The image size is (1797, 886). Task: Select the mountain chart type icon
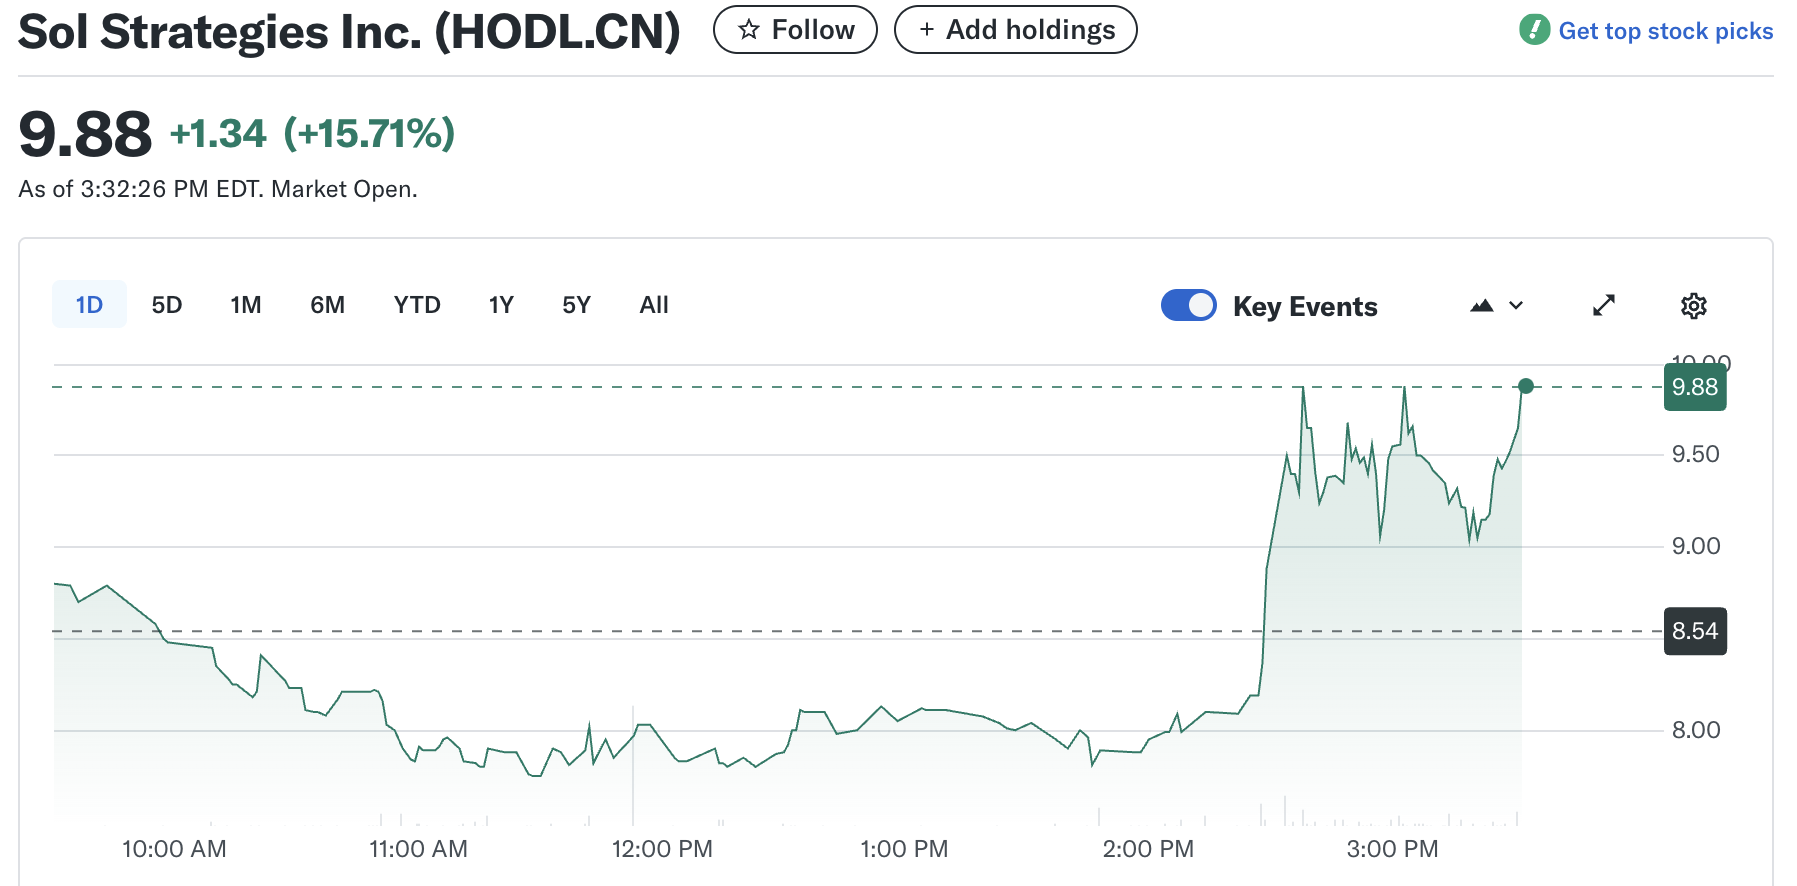[1482, 305]
